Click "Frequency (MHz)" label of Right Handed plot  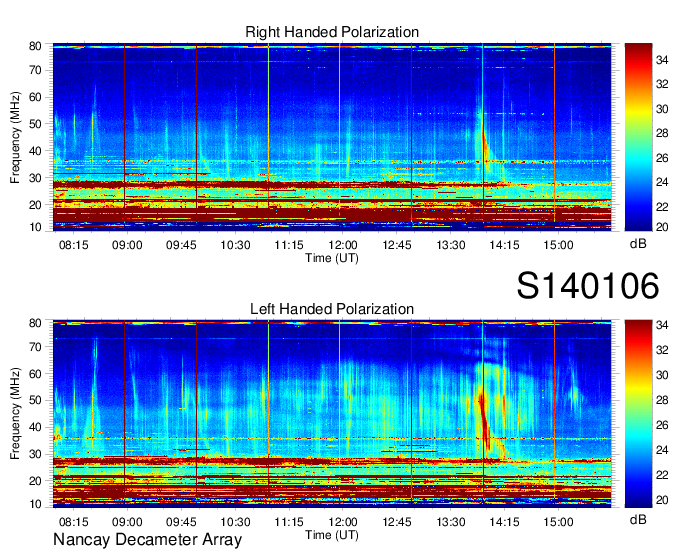pos(15,137)
